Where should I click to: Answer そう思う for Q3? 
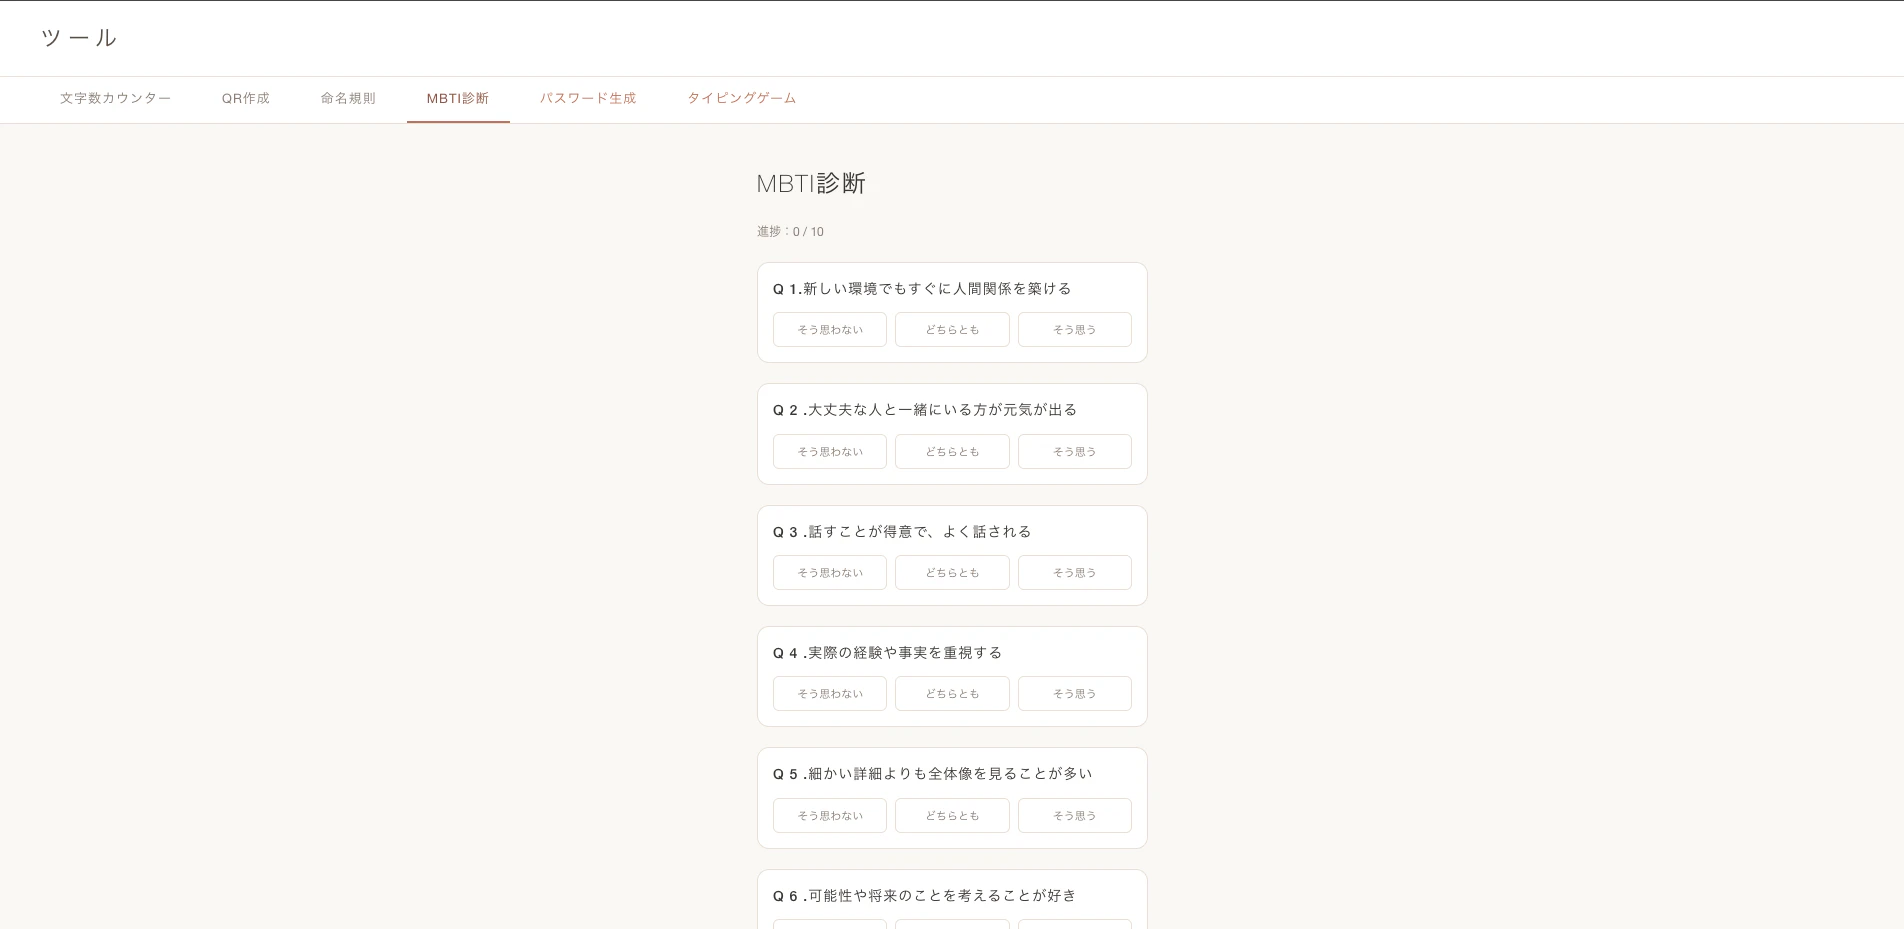(1075, 573)
